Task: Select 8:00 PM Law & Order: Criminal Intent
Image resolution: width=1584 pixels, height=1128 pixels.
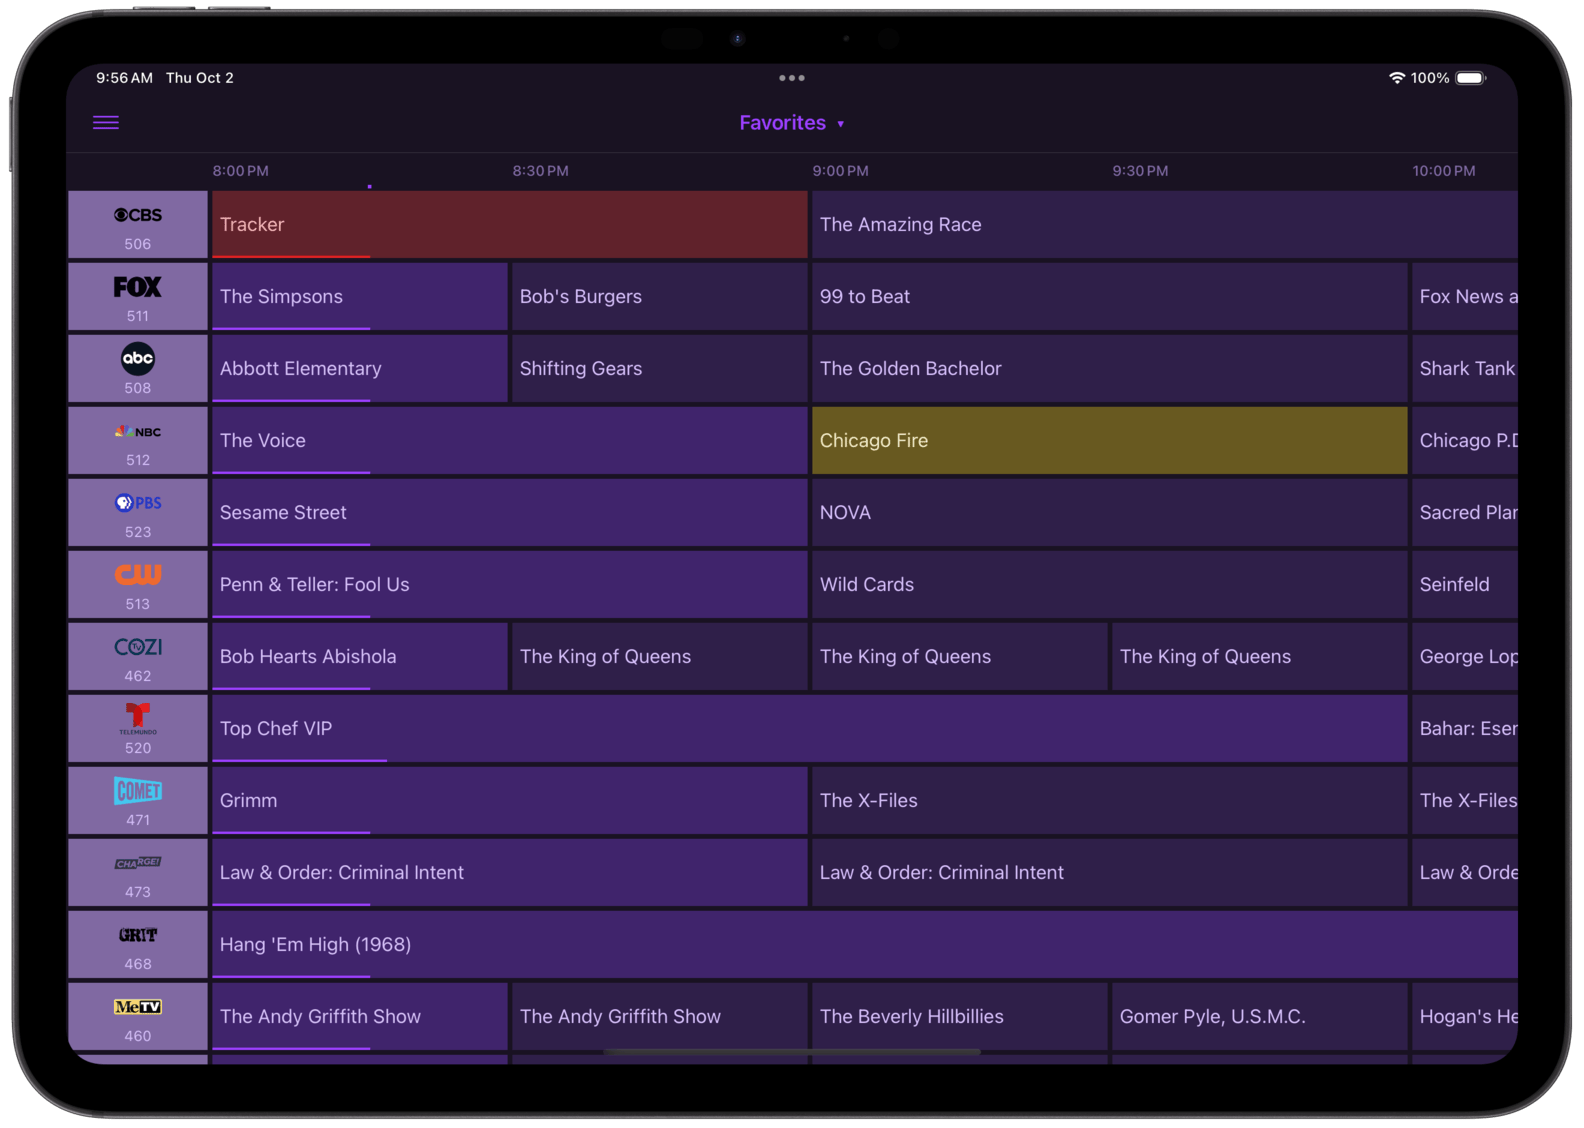Action: [509, 873]
